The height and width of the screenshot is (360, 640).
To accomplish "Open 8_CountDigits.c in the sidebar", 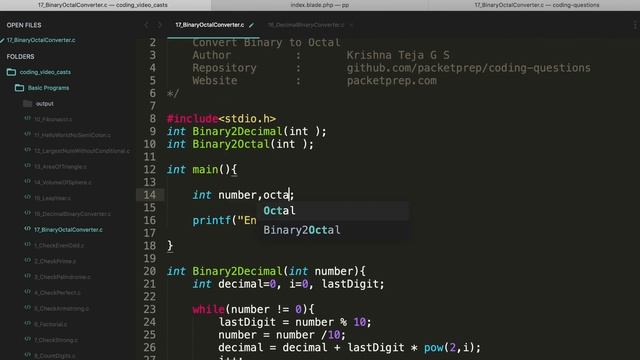I will click(55, 356).
